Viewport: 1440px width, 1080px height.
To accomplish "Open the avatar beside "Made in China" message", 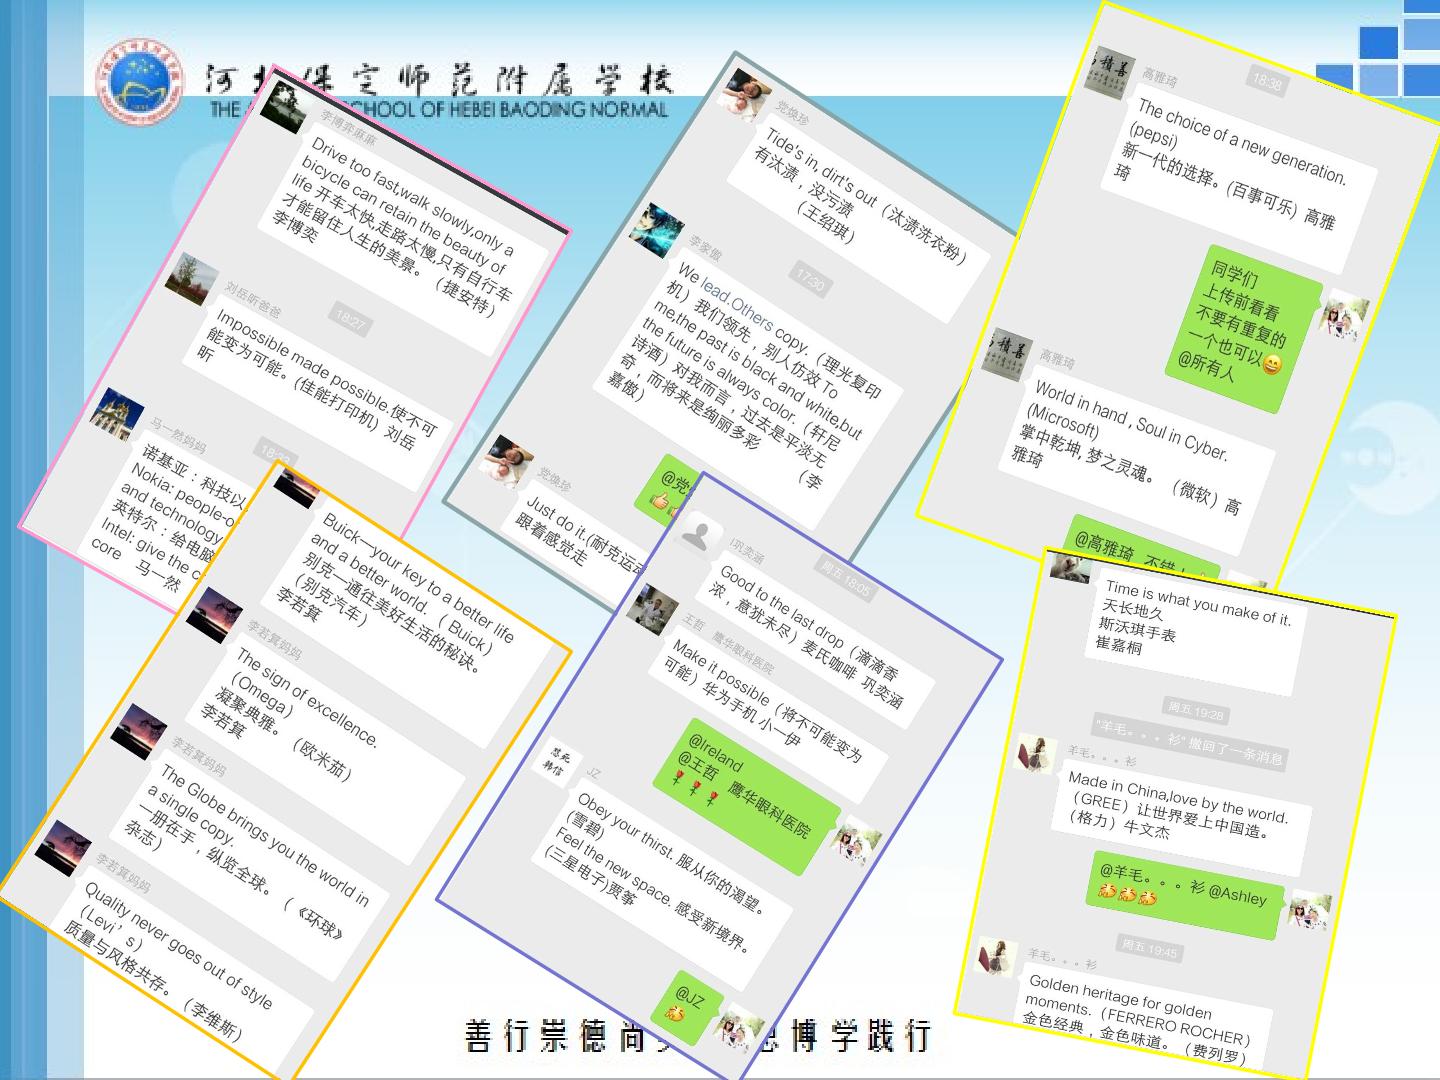I will (1036, 754).
